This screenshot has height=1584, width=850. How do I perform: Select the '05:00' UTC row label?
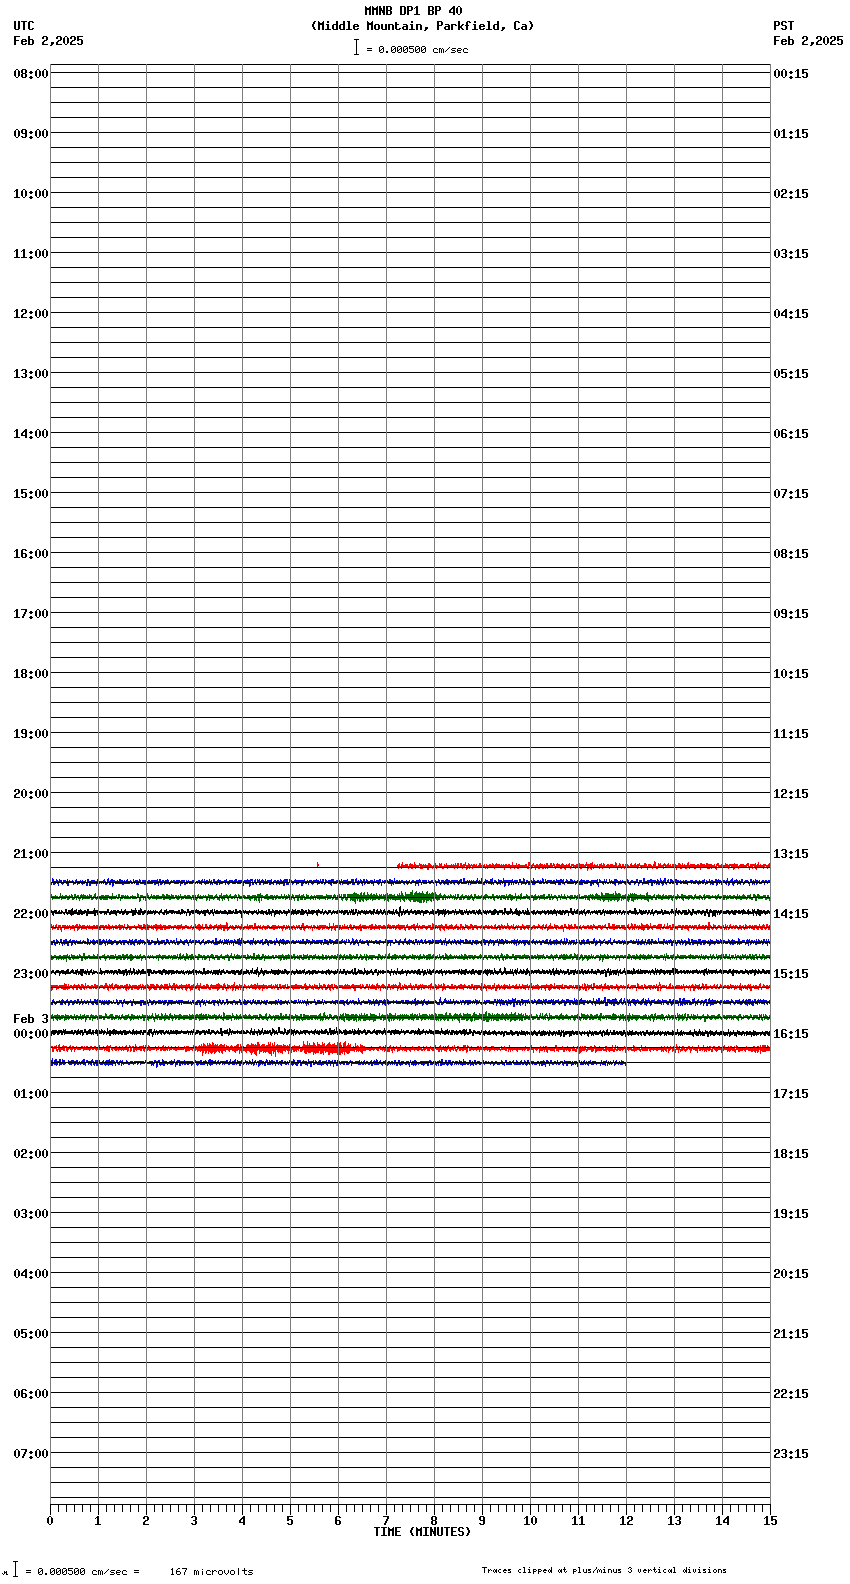tap(30, 1334)
